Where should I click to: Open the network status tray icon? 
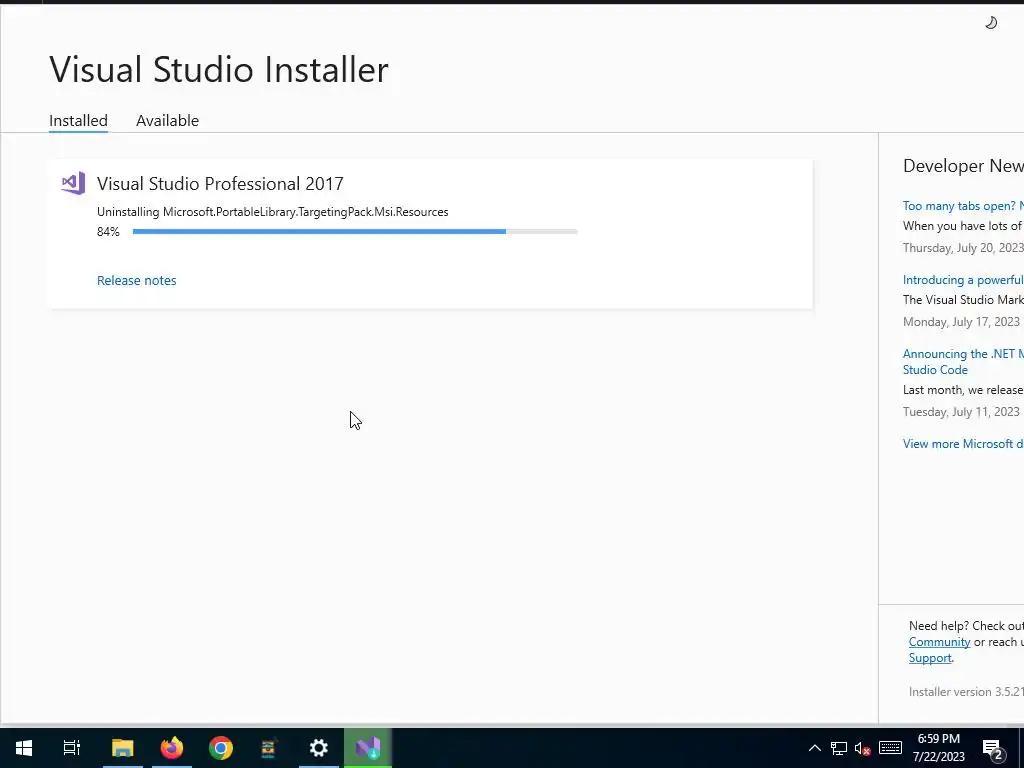click(x=839, y=748)
